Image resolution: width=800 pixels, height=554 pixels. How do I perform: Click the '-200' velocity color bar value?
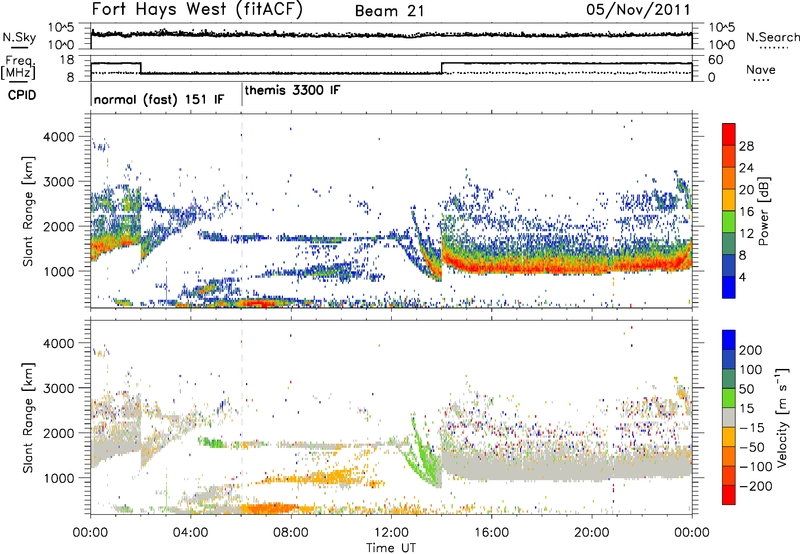[754, 486]
